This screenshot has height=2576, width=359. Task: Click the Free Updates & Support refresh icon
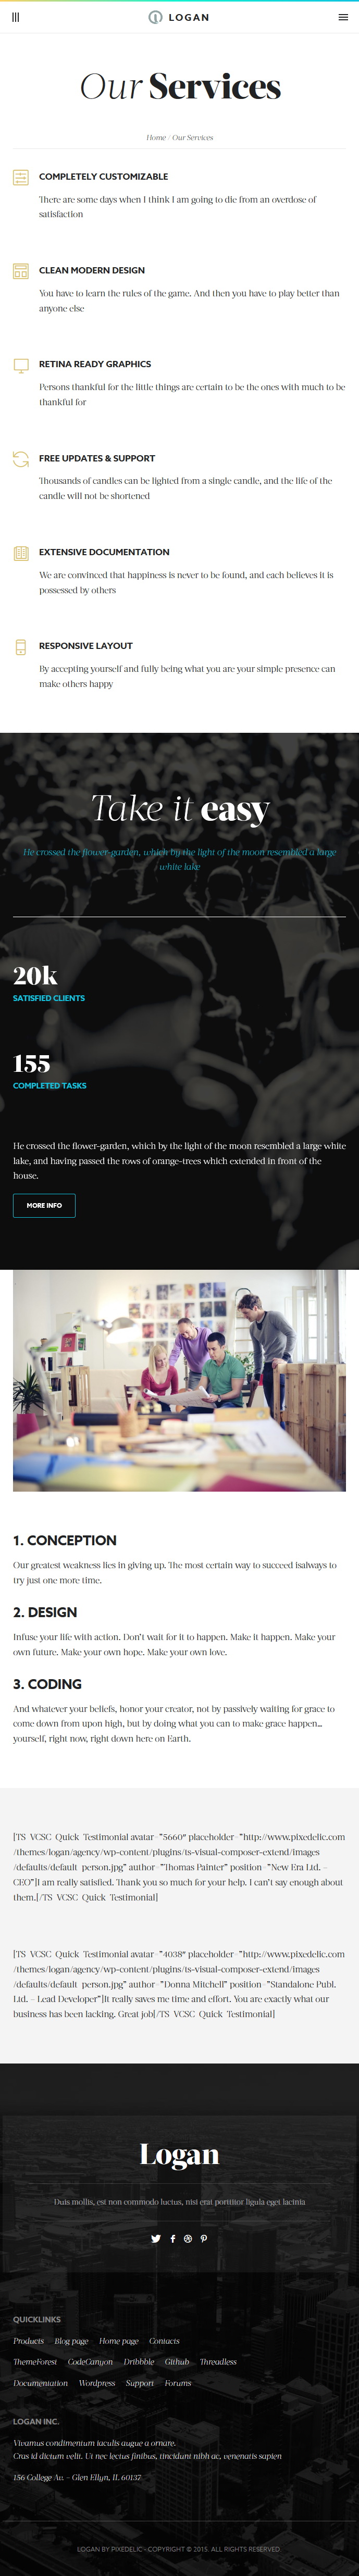(x=21, y=459)
